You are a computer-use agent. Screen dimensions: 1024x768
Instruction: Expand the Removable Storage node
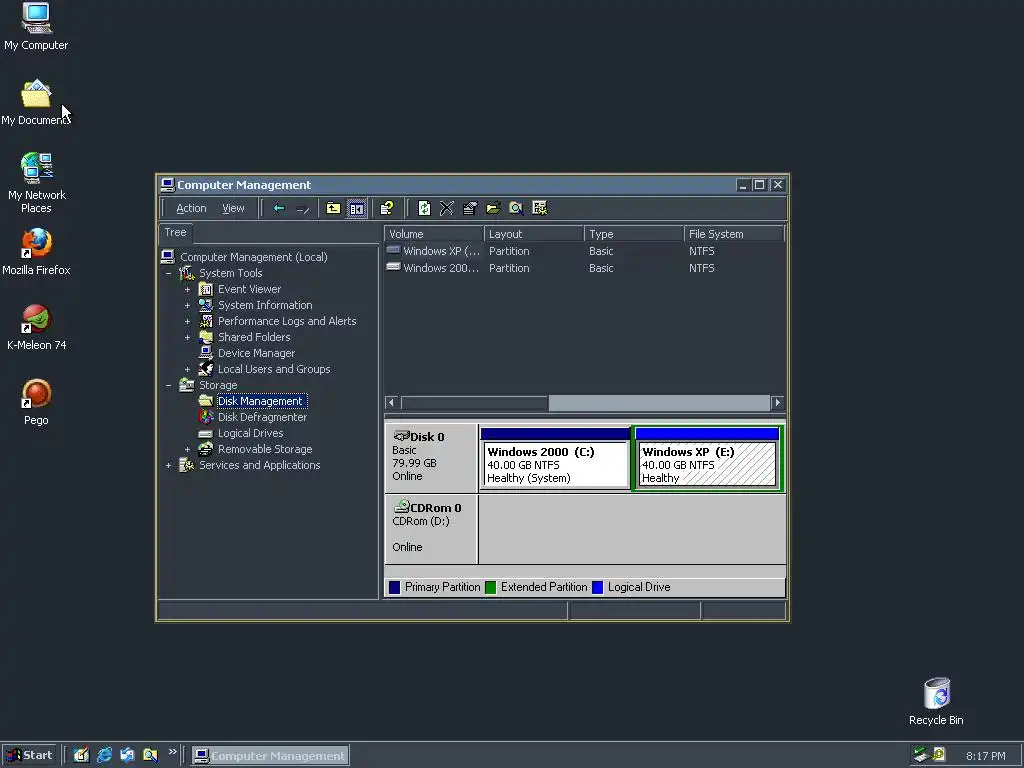187,449
